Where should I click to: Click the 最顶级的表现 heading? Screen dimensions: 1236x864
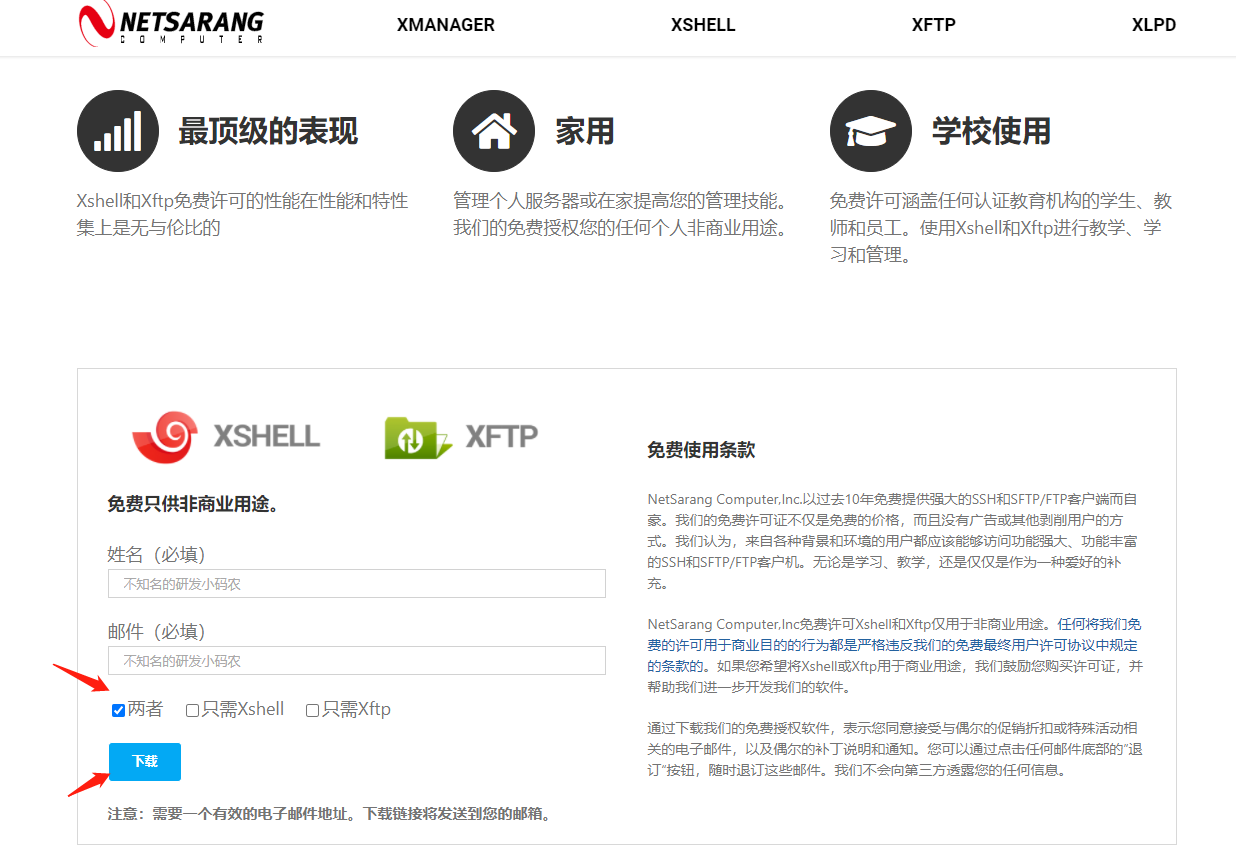pos(268,132)
